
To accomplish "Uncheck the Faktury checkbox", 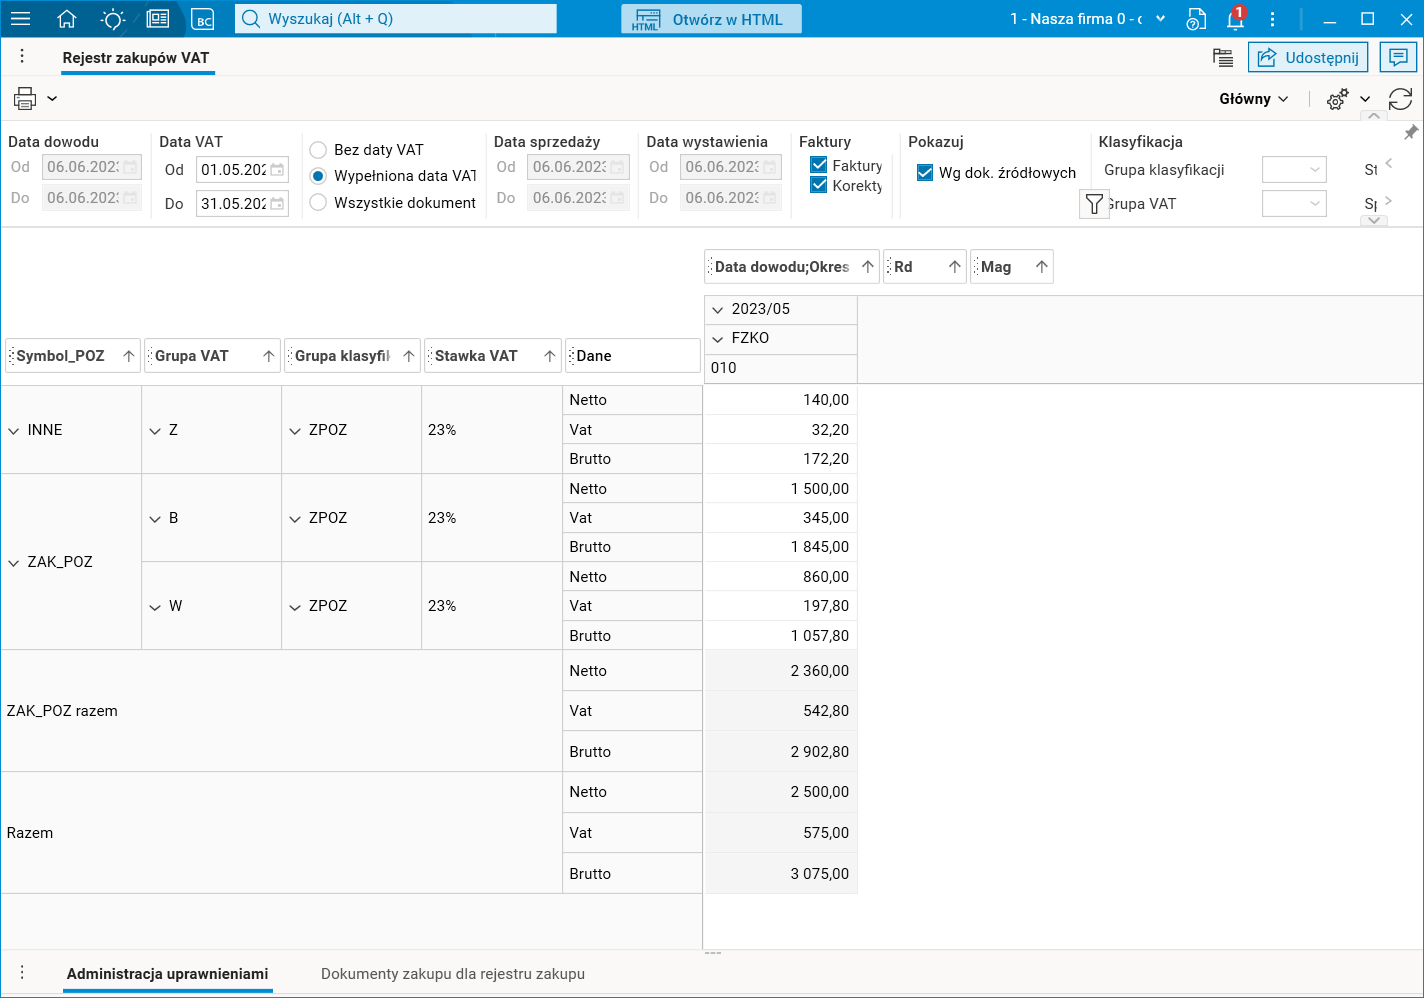I will coord(819,165).
